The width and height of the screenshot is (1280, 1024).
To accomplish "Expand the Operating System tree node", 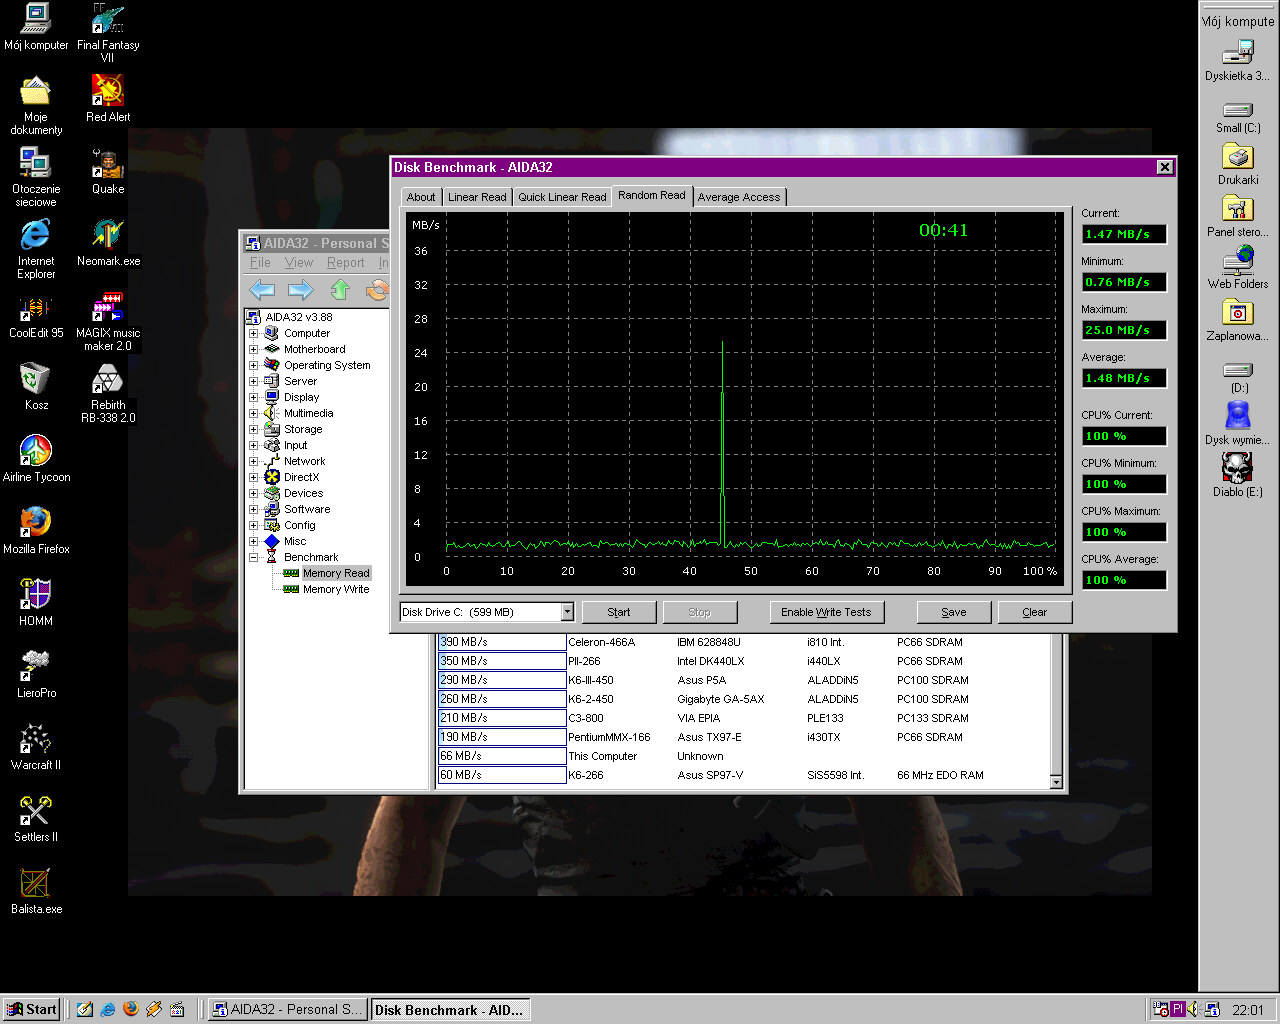I will [x=254, y=365].
